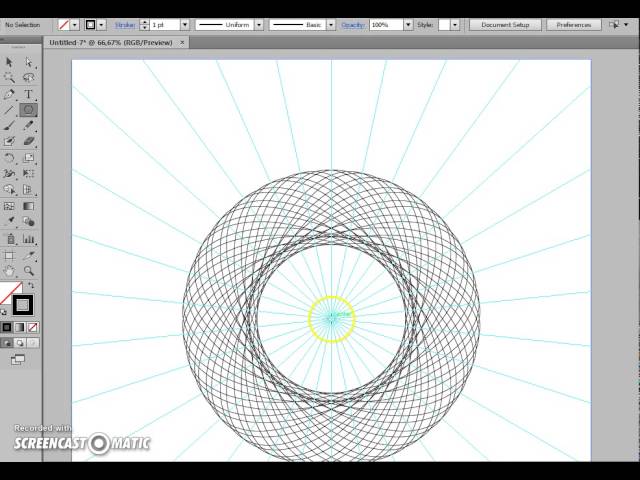Open the Opacity percentage dropdown

408,25
